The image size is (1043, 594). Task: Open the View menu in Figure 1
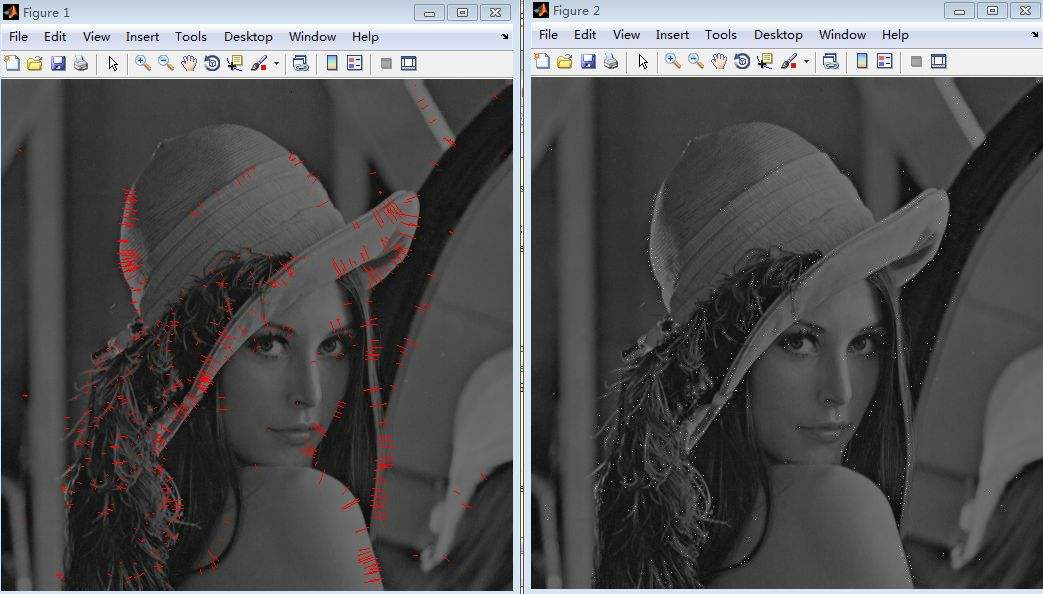click(x=96, y=37)
